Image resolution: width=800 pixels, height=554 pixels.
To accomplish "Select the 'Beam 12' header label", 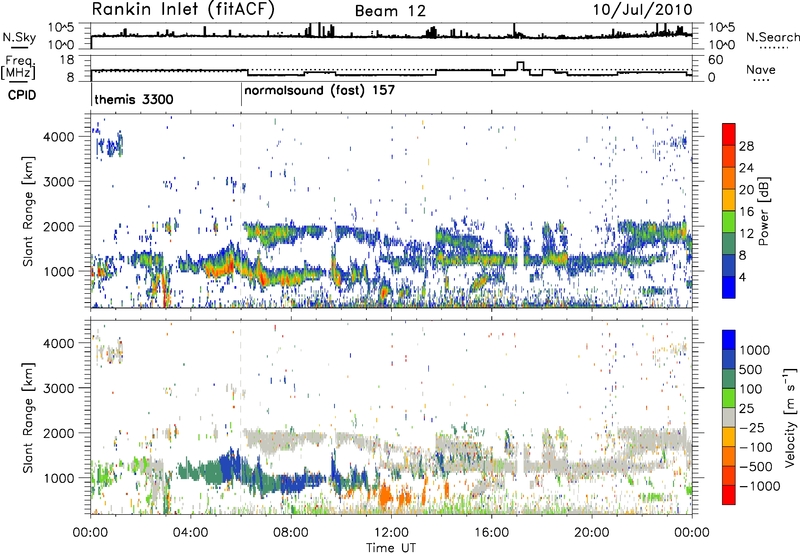I will pyautogui.click(x=390, y=11).
